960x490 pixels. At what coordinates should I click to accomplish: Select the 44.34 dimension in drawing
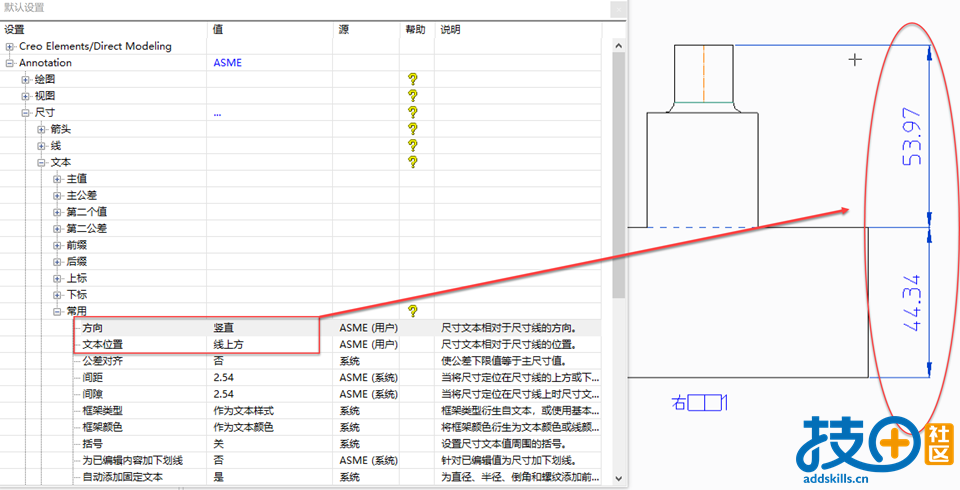coord(912,303)
